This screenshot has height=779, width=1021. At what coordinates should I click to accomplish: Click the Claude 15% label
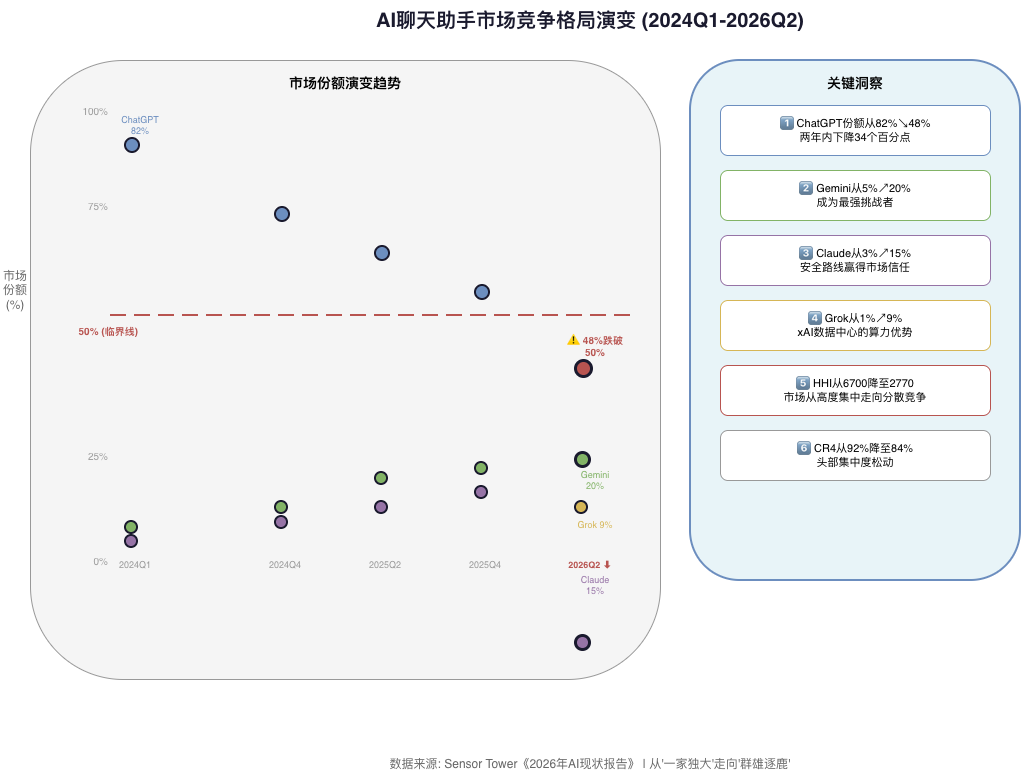[594, 585]
